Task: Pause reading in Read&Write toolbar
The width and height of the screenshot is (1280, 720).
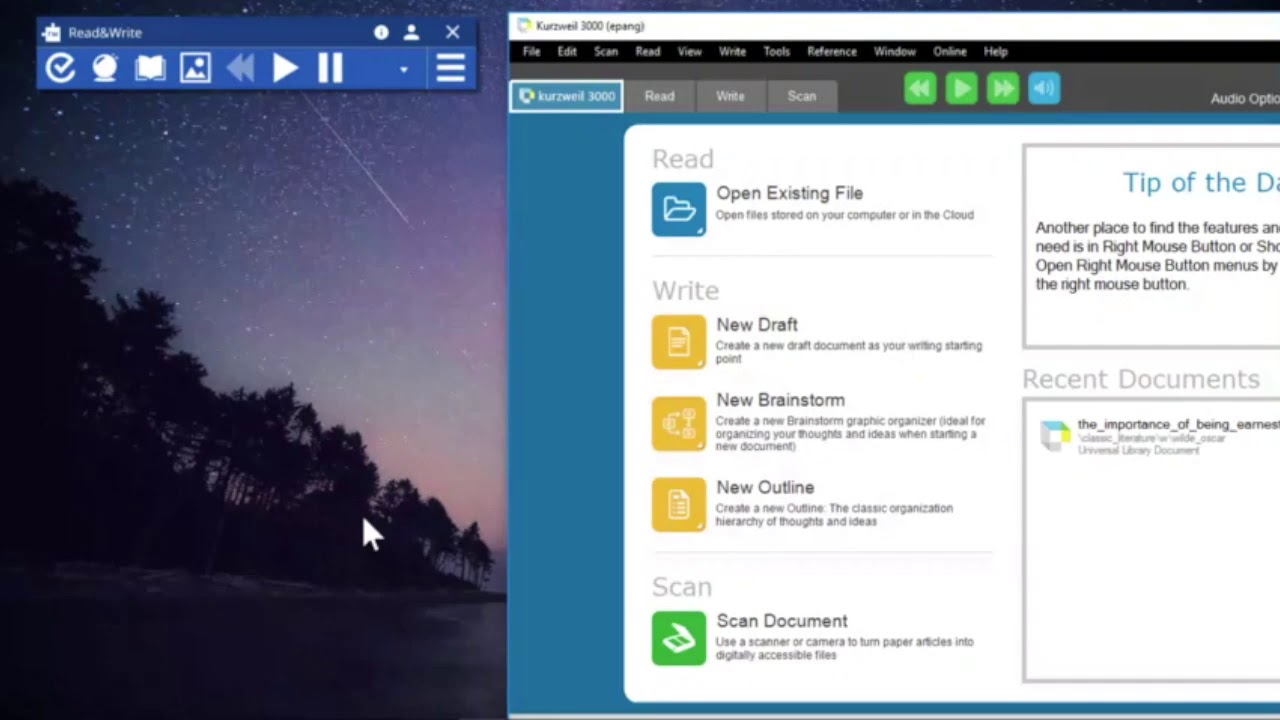Action: click(x=330, y=68)
